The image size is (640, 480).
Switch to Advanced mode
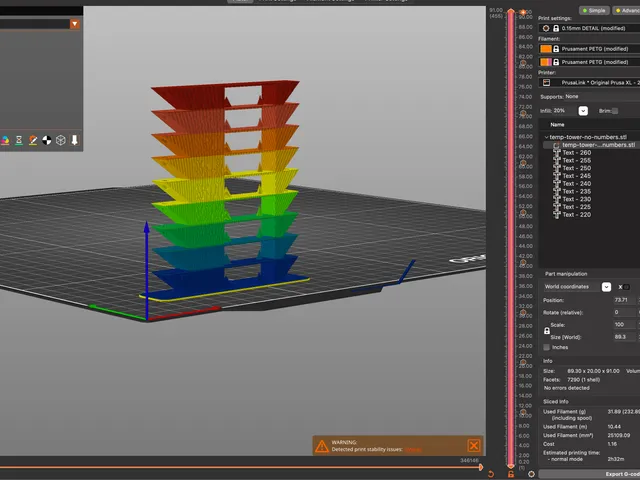(x=627, y=11)
